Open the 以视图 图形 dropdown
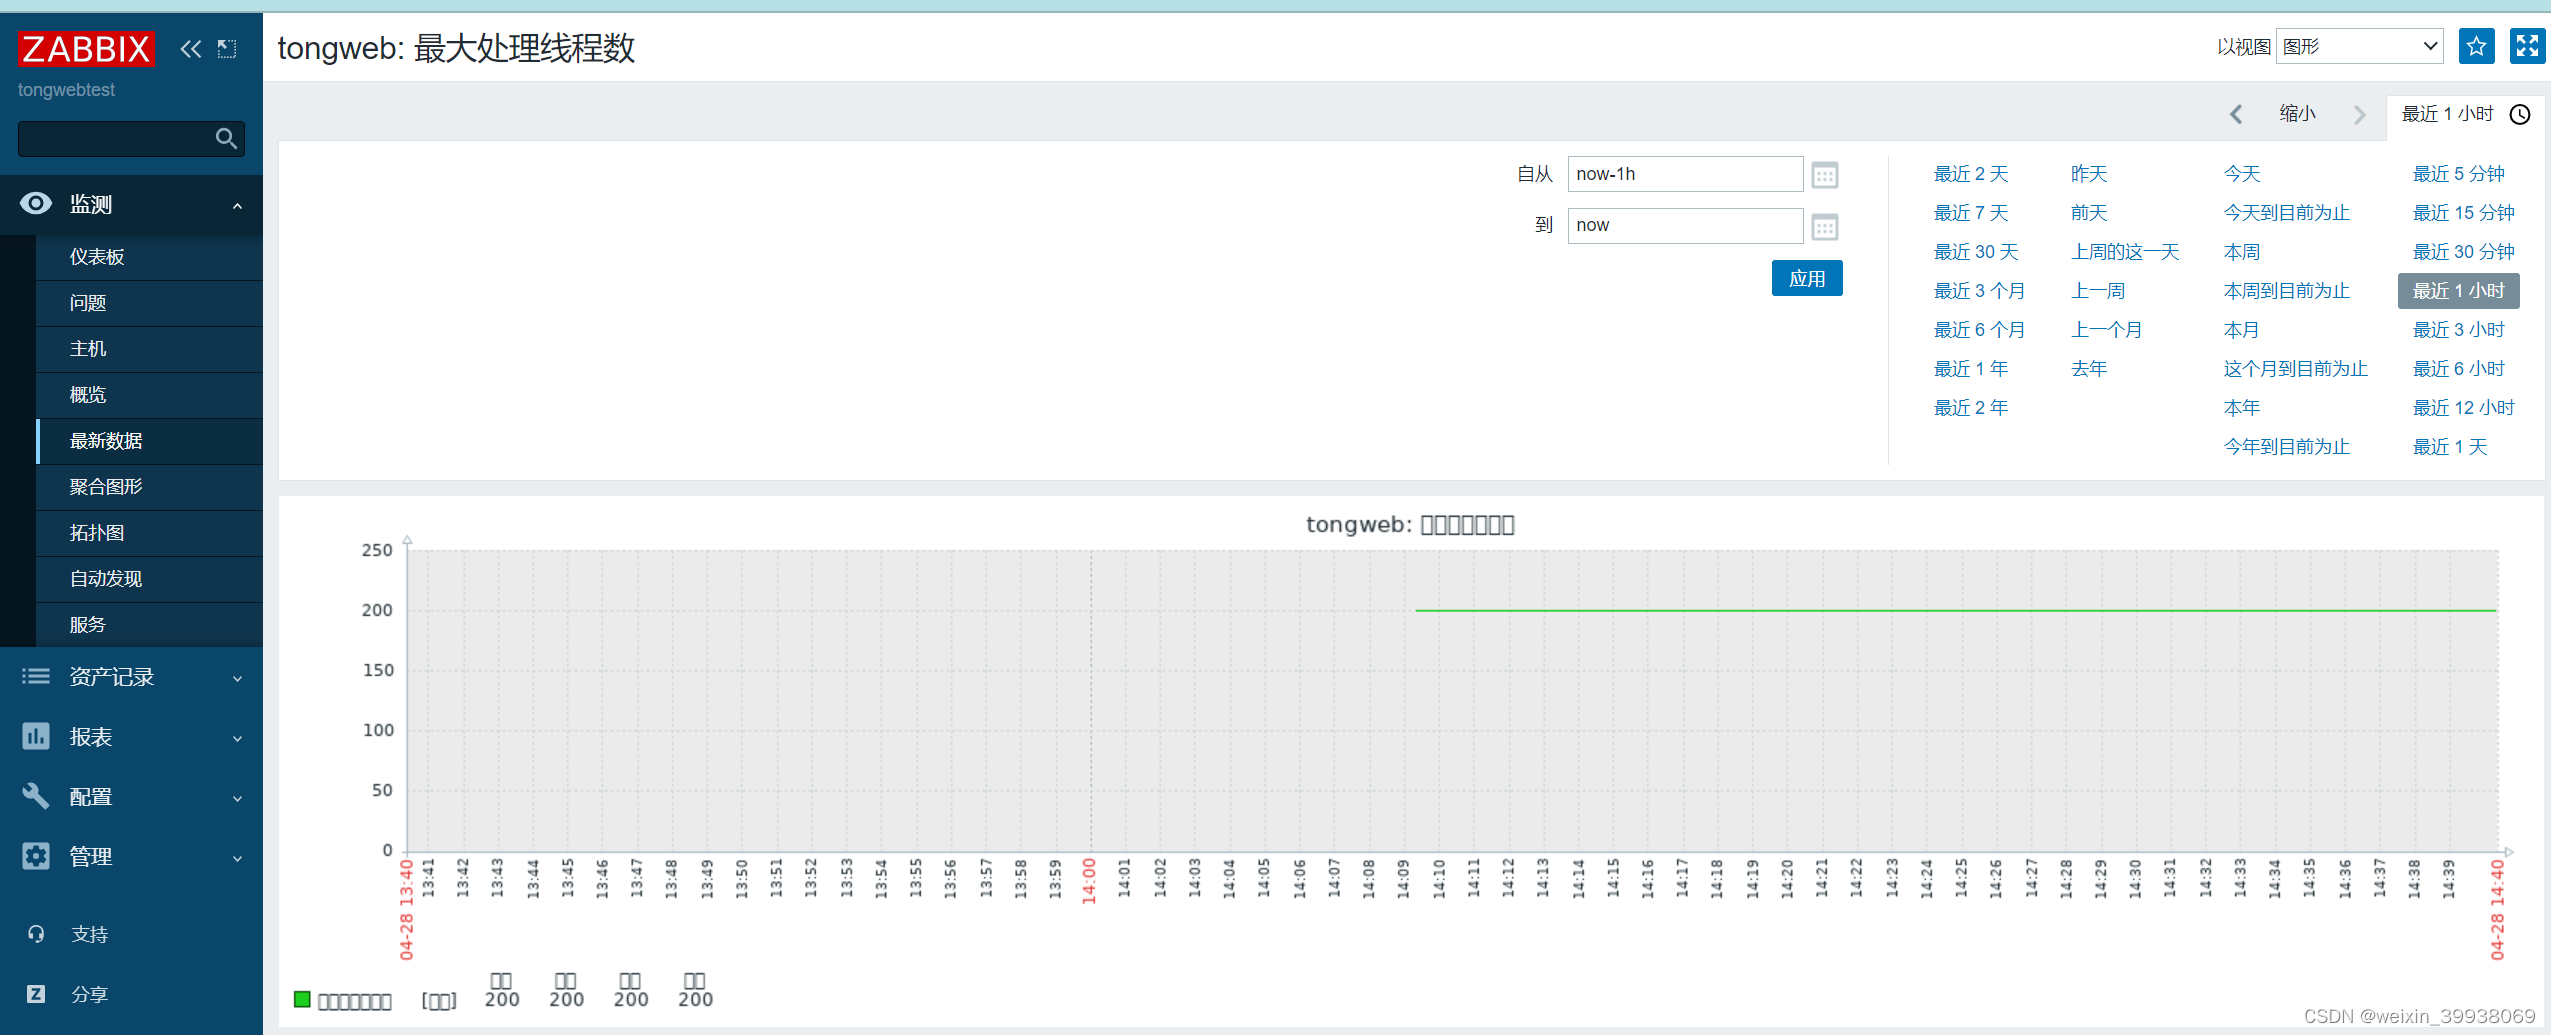 [x=2359, y=46]
